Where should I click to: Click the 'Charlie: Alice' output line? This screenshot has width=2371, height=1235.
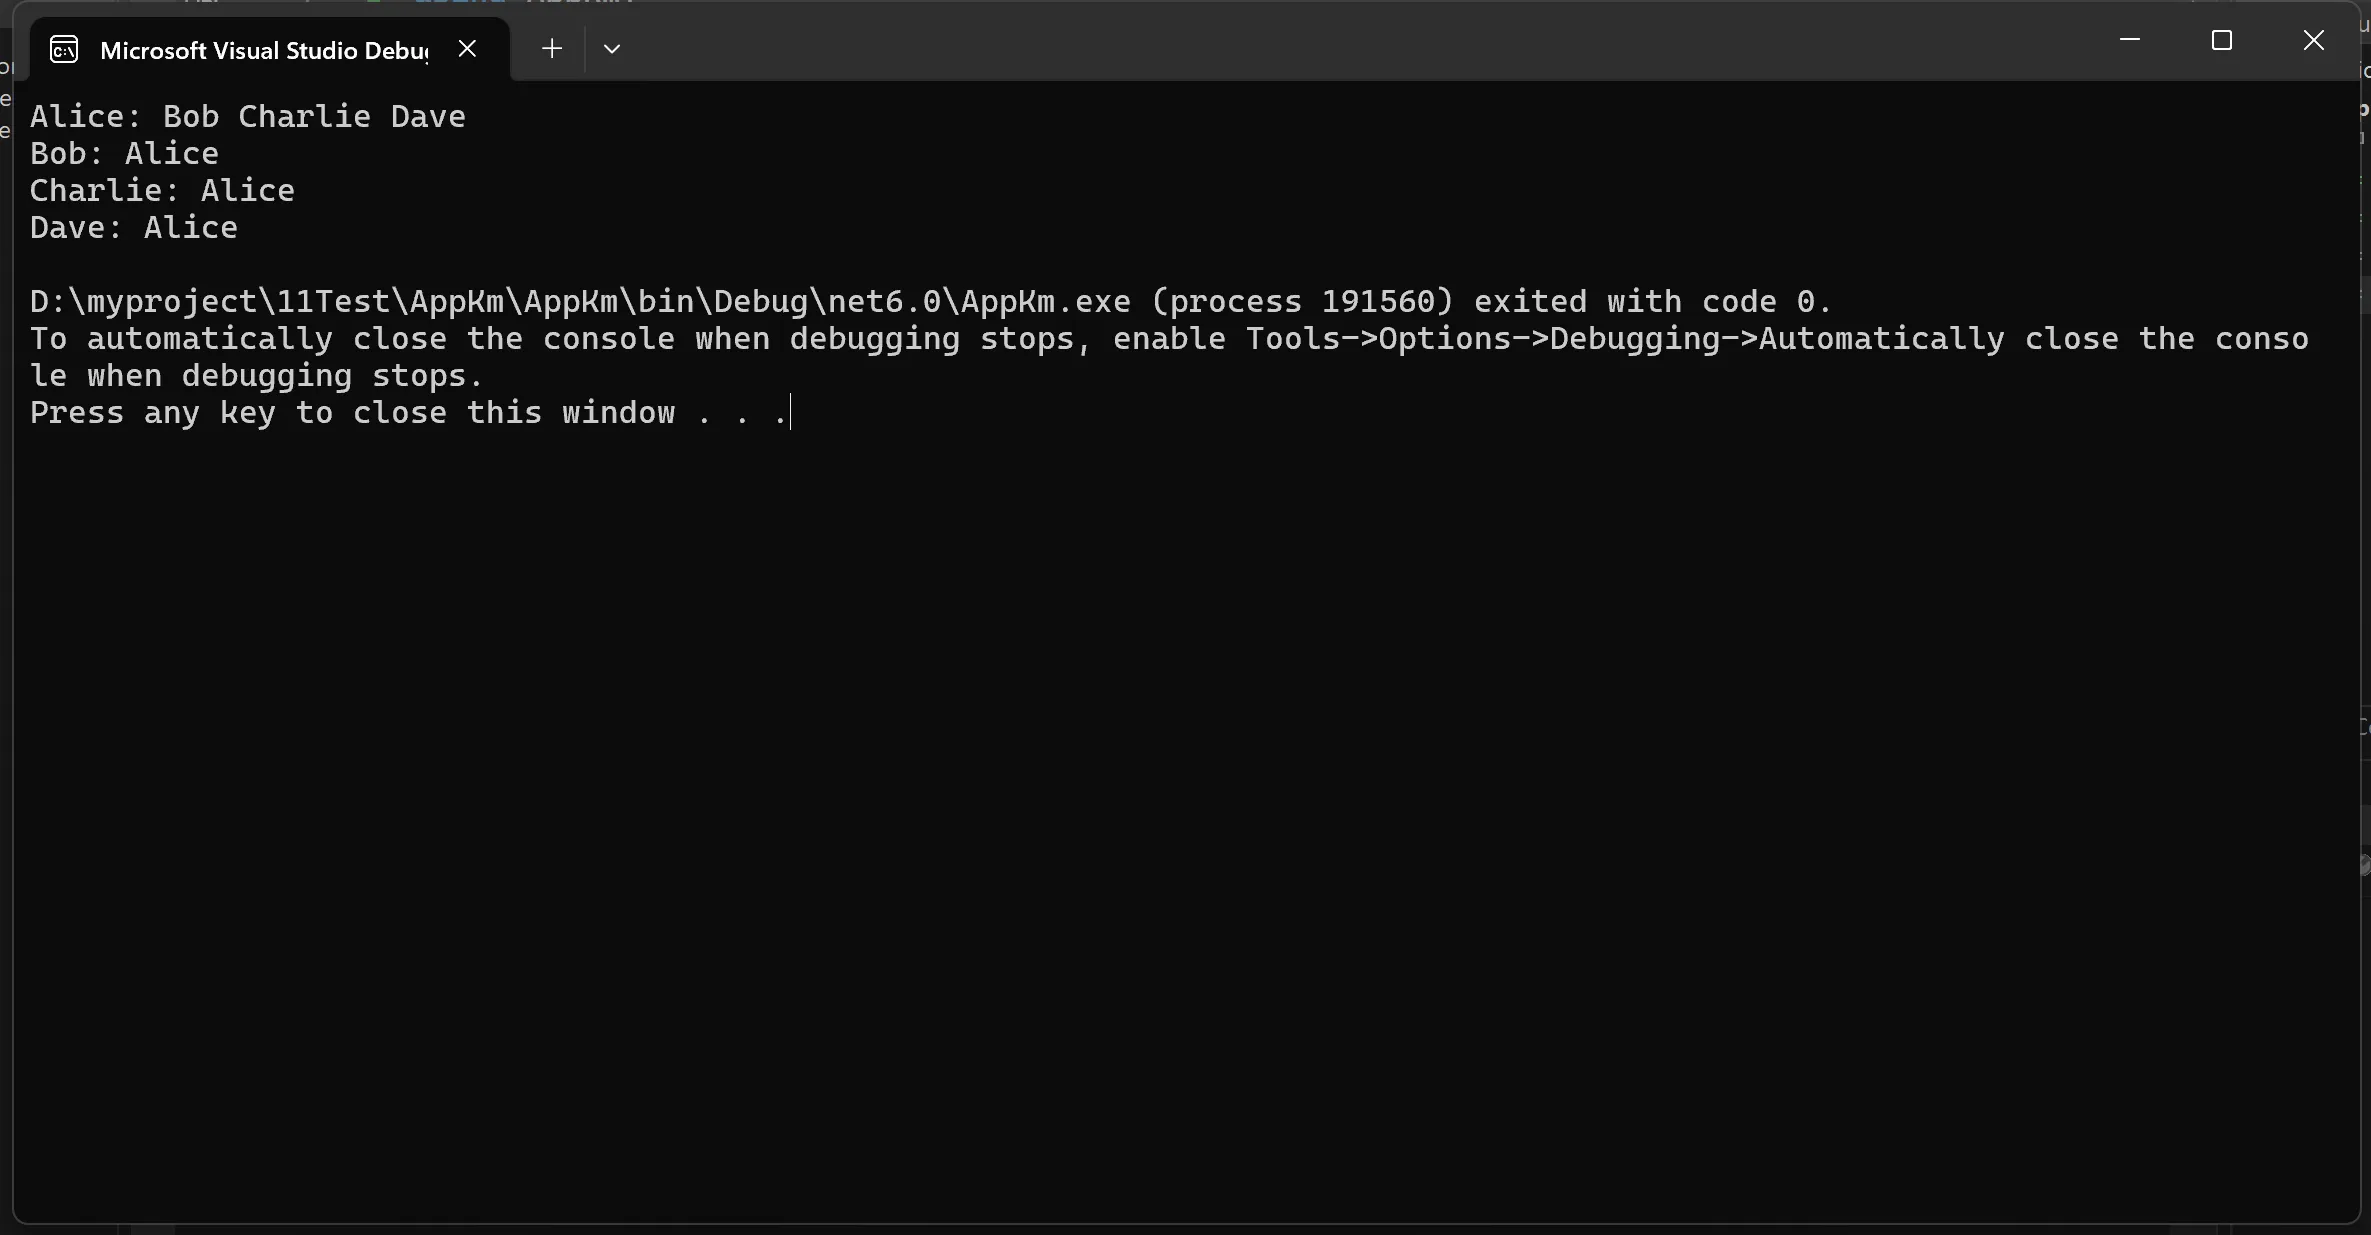[x=162, y=190]
